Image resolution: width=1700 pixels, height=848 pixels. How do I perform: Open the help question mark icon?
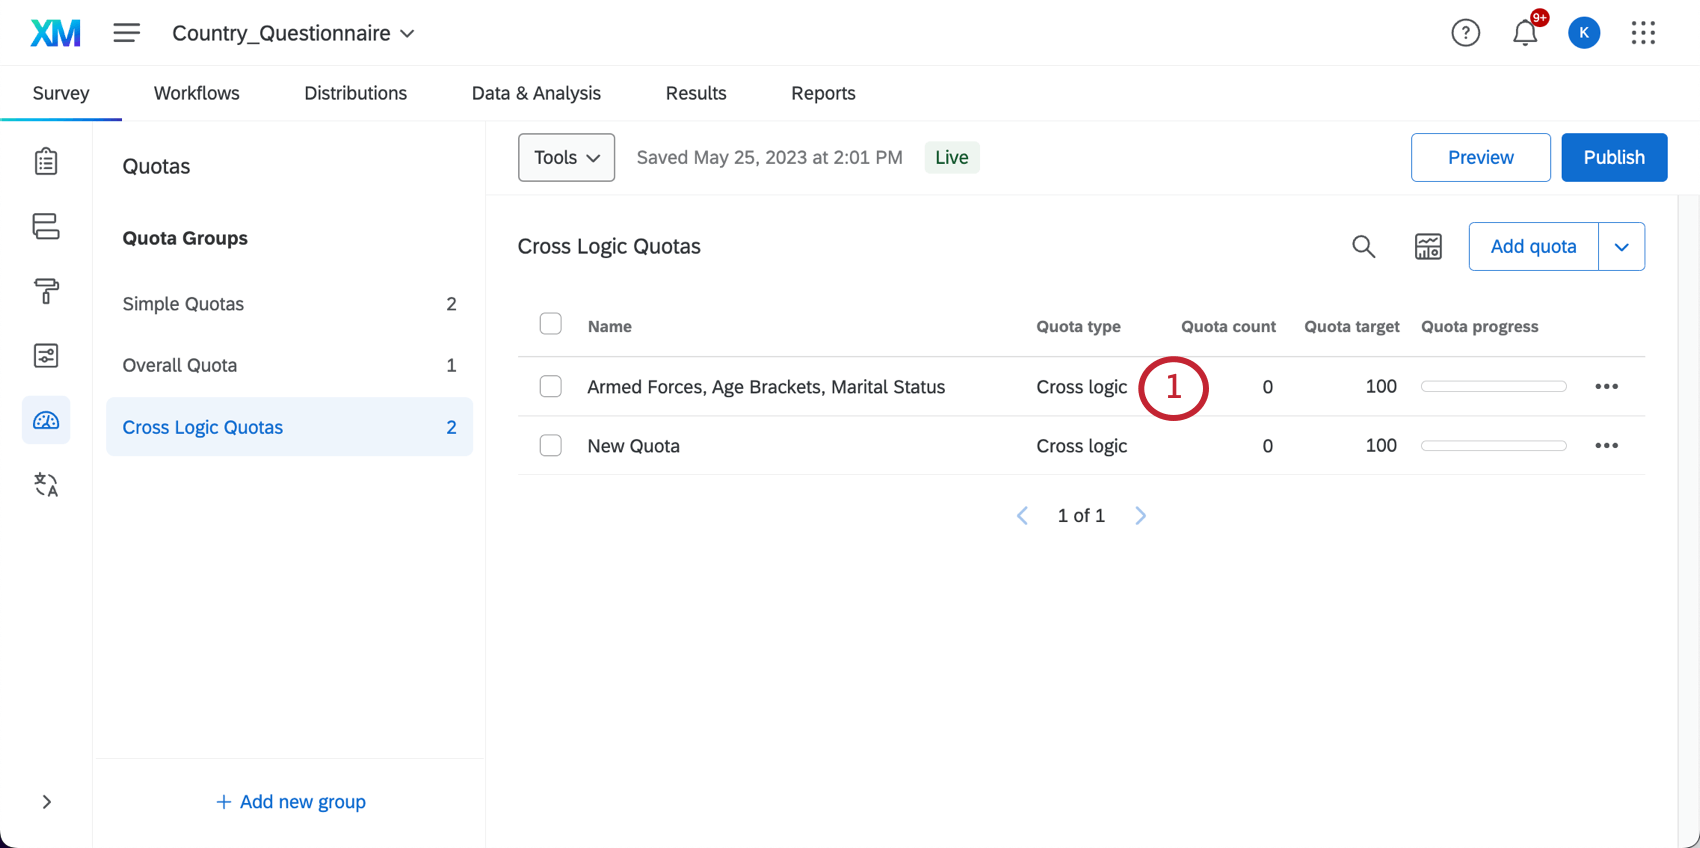pyautogui.click(x=1465, y=33)
